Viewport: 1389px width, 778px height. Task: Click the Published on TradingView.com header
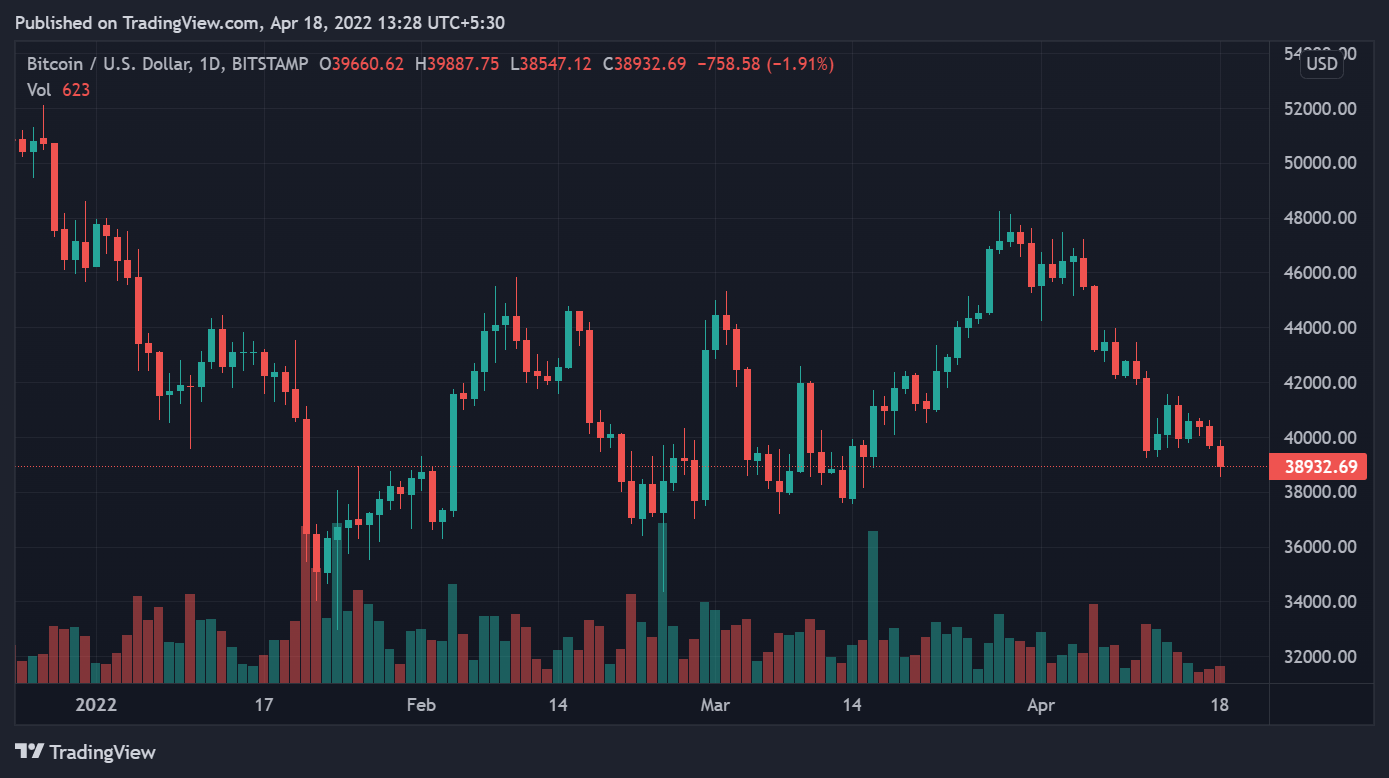click(259, 22)
